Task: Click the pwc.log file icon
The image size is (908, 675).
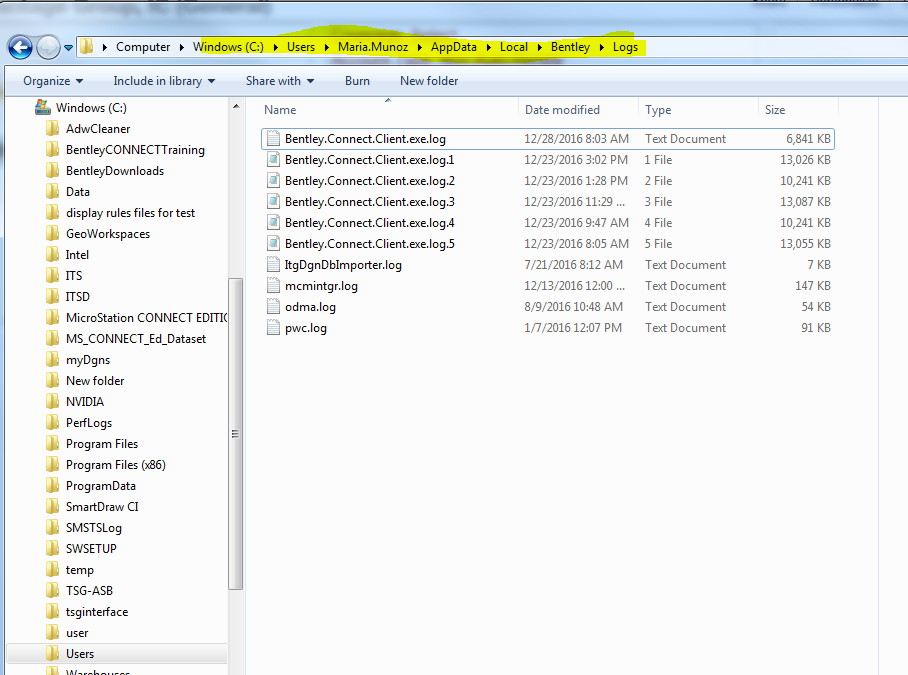Action: (273, 328)
